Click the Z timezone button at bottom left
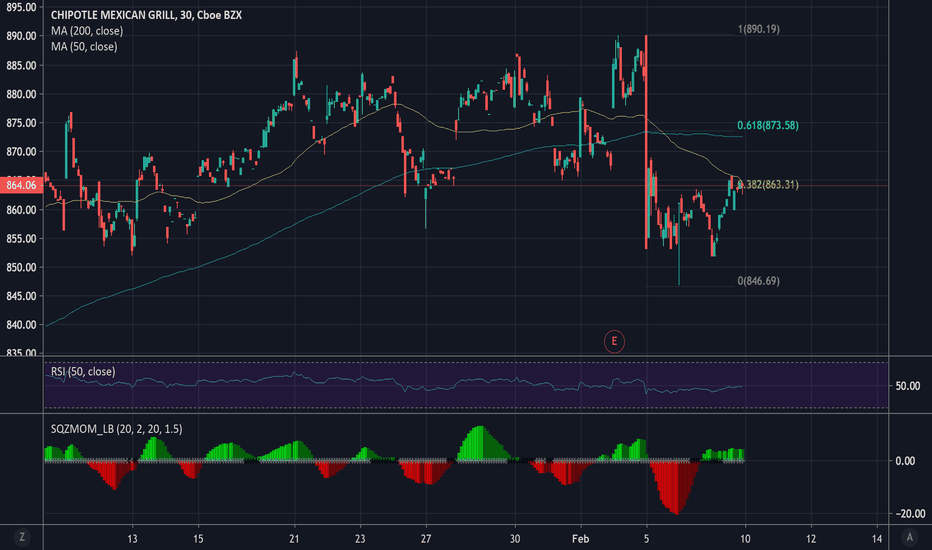 (x=22, y=538)
